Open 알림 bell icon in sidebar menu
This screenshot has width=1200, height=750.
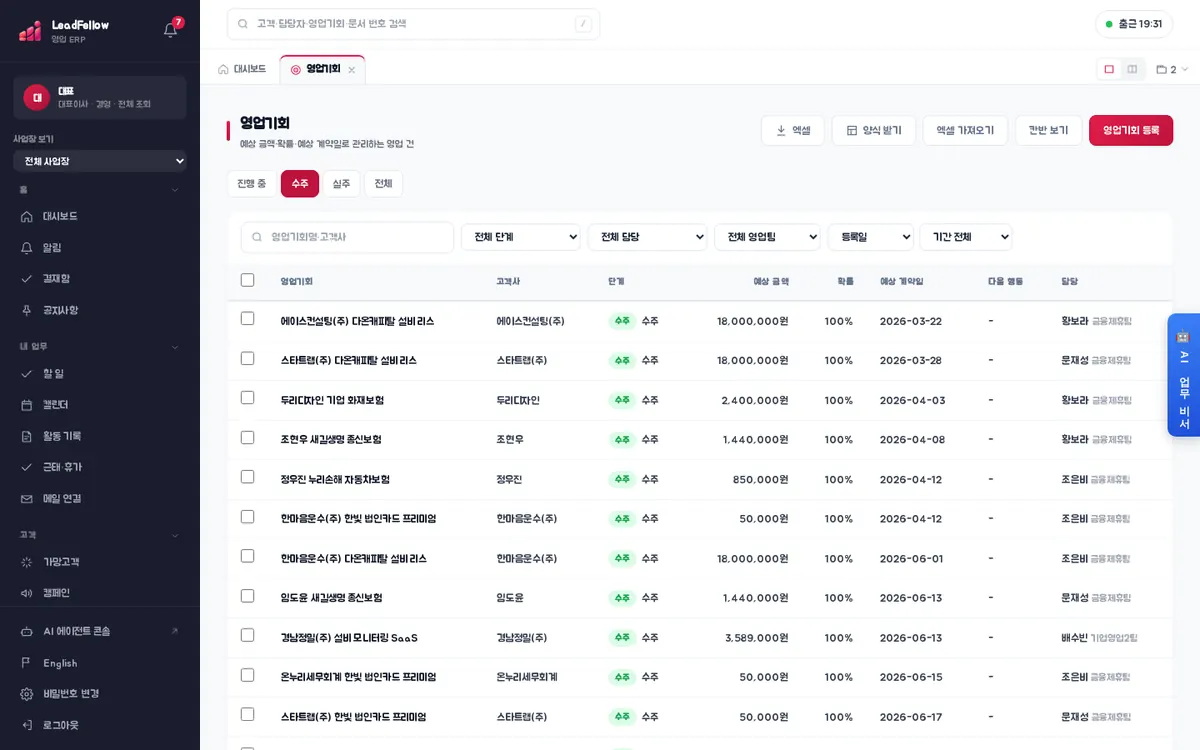(27, 247)
